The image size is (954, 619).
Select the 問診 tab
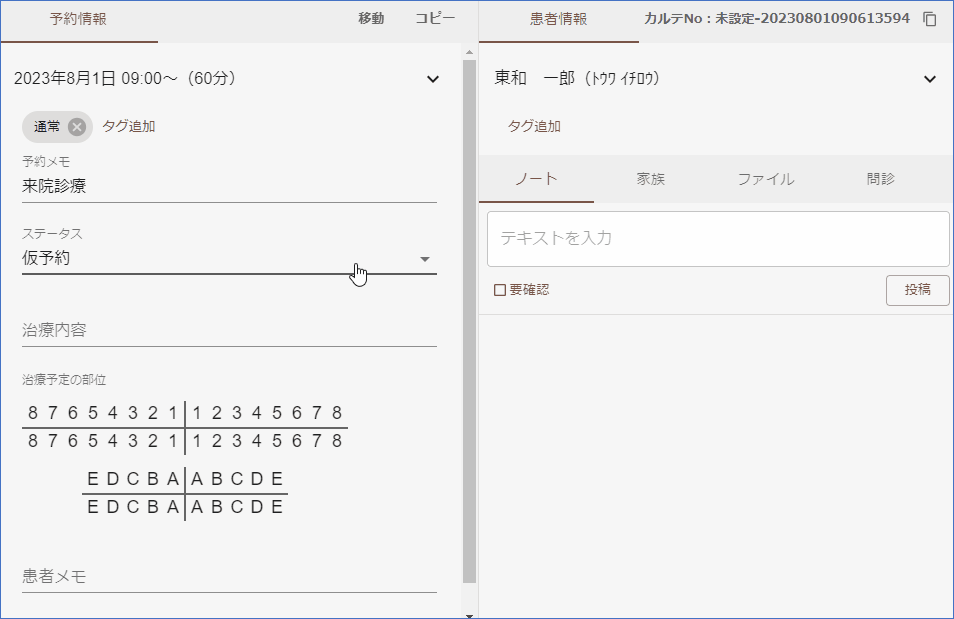click(x=880, y=179)
